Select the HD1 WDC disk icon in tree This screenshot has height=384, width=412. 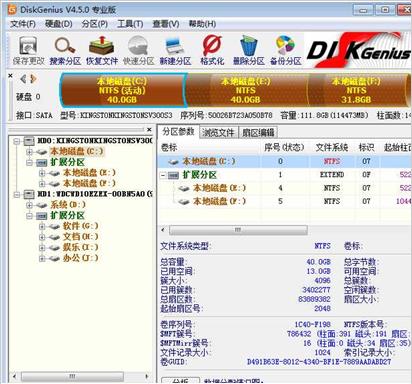29,194
